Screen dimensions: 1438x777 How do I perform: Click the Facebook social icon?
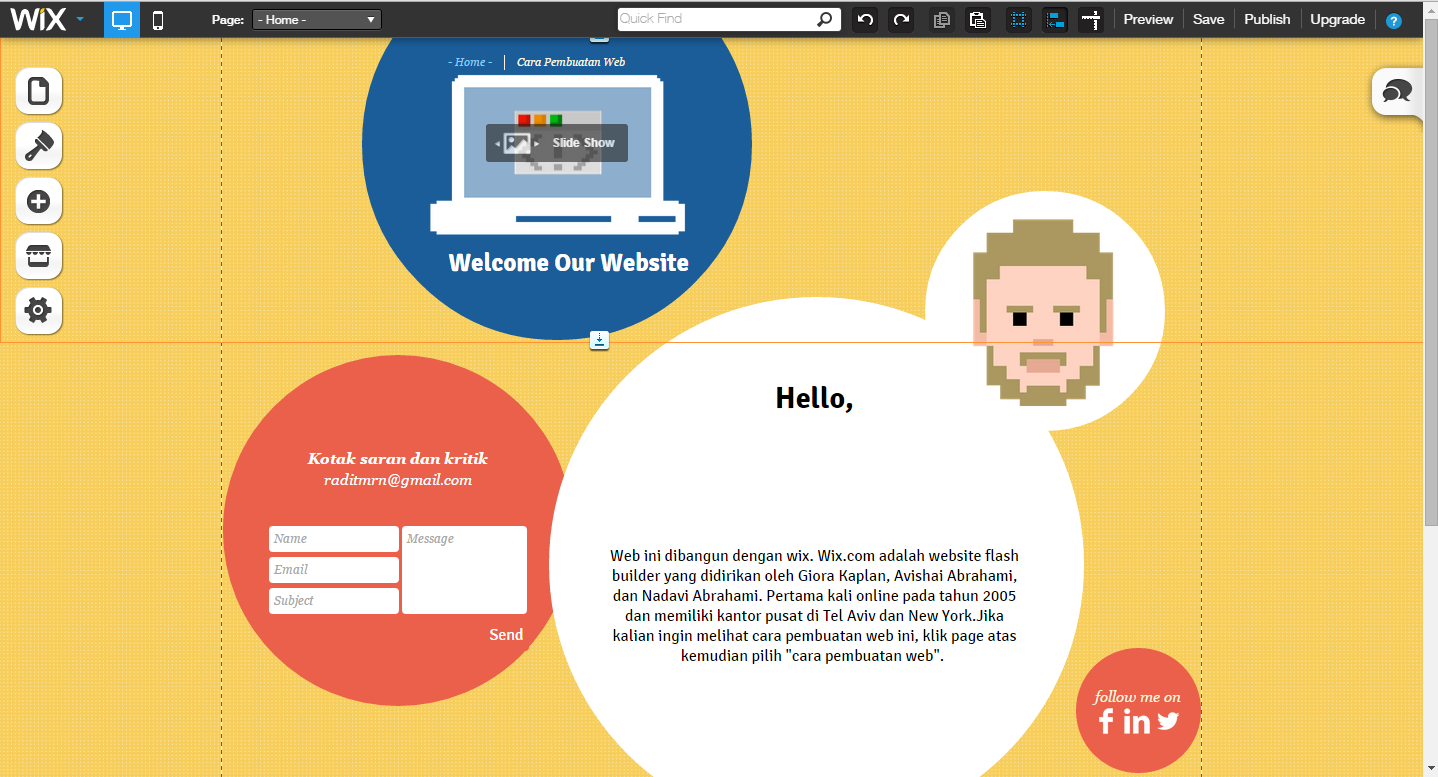1106,721
